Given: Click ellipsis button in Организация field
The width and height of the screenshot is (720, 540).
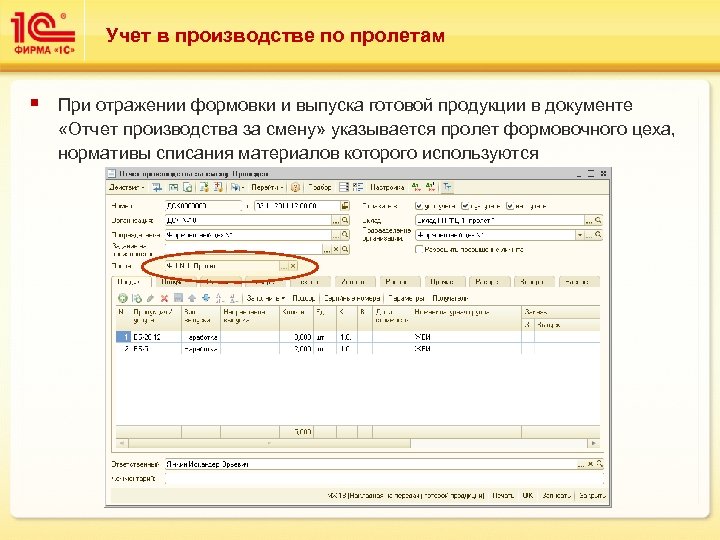Looking at the screenshot, I should (x=336, y=220).
